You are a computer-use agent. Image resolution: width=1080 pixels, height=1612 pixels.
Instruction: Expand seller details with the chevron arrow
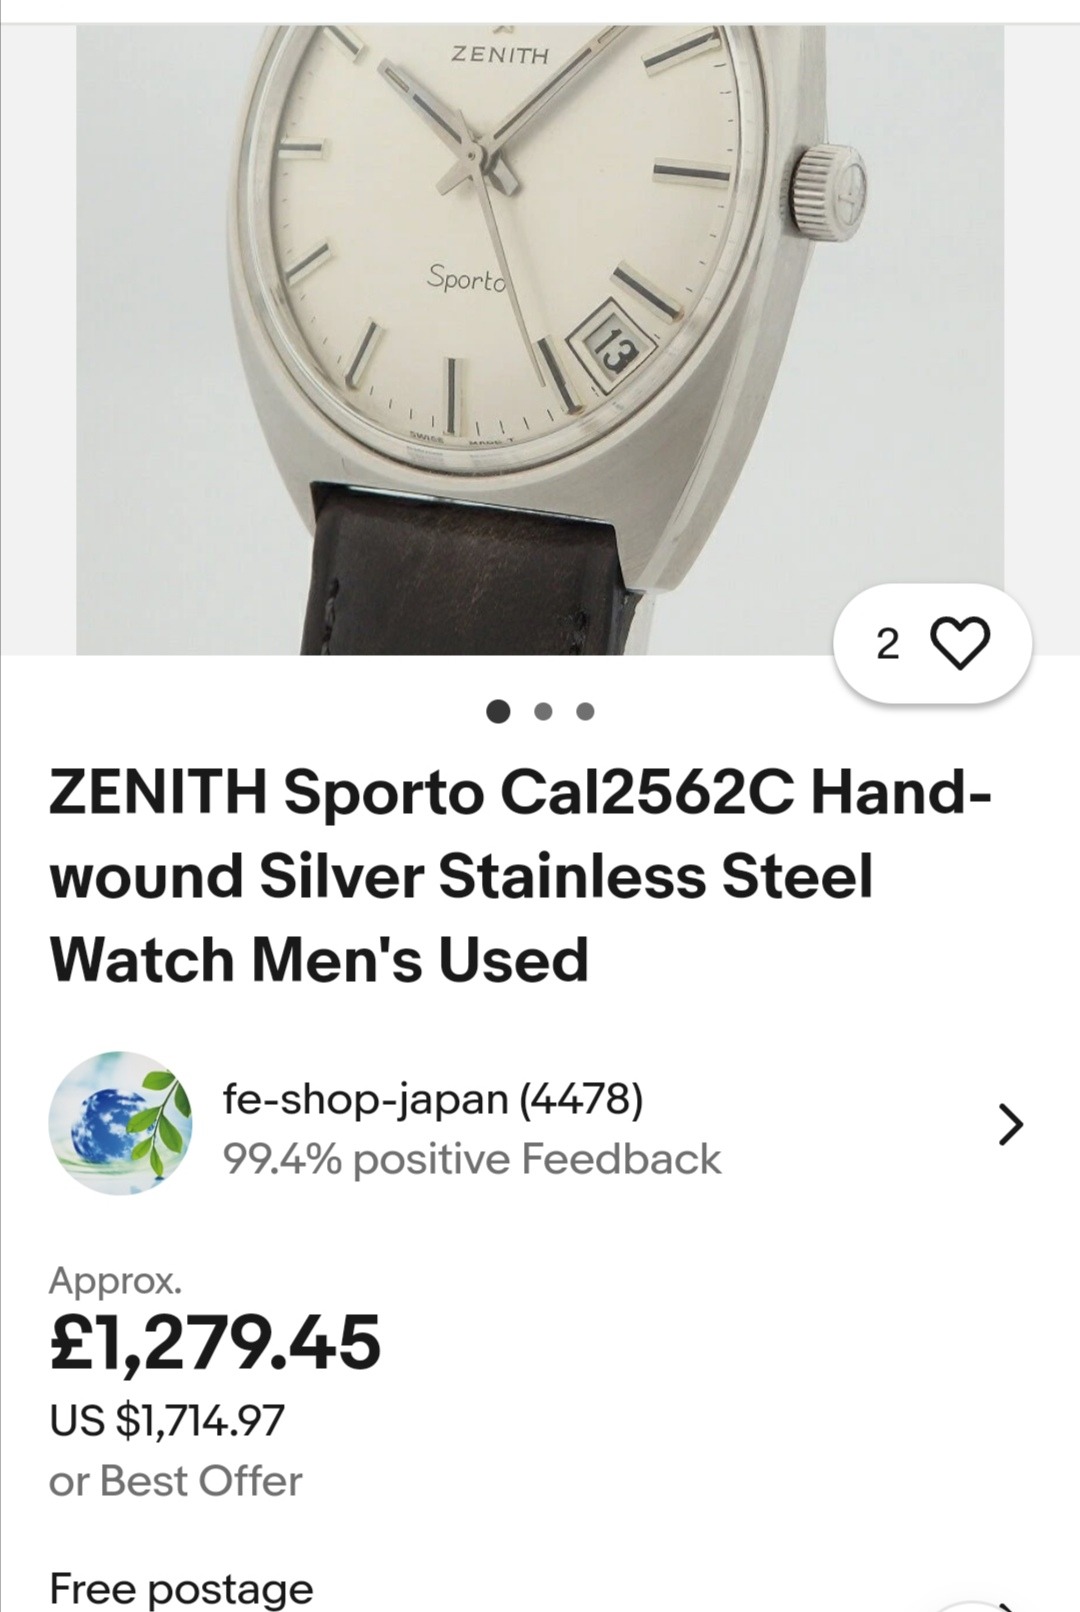point(1011,1125)
